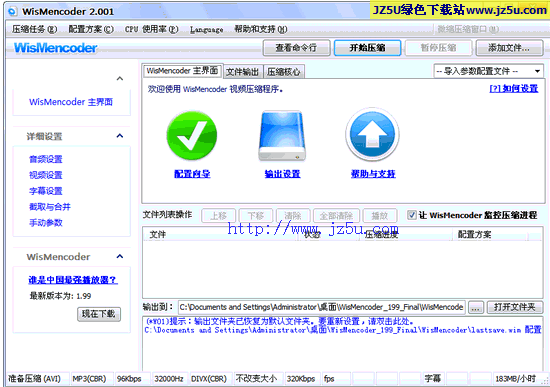This screenshot has height=387, width=550.
Task: Click the 32000Hz status bar entry
Action: click(169, 379)
